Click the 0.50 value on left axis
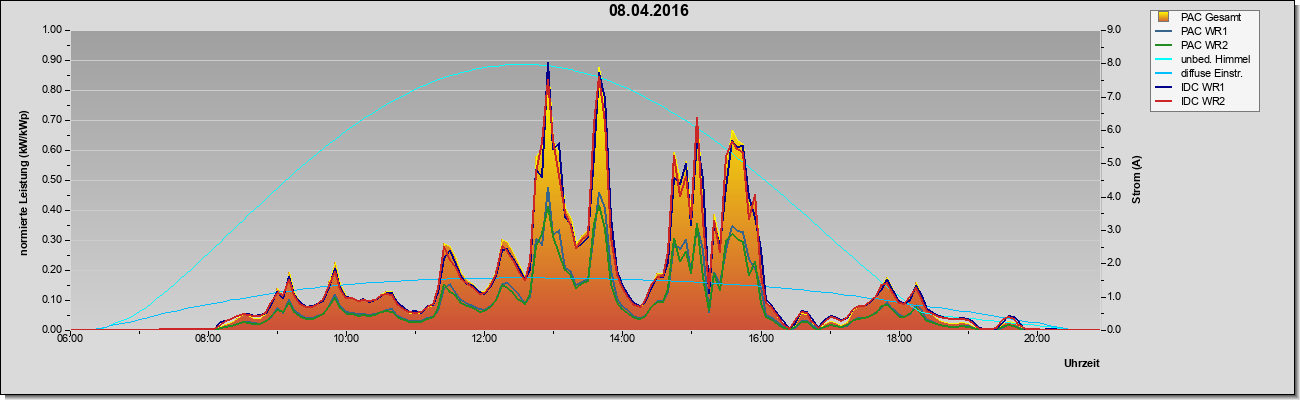 point(52,180)
